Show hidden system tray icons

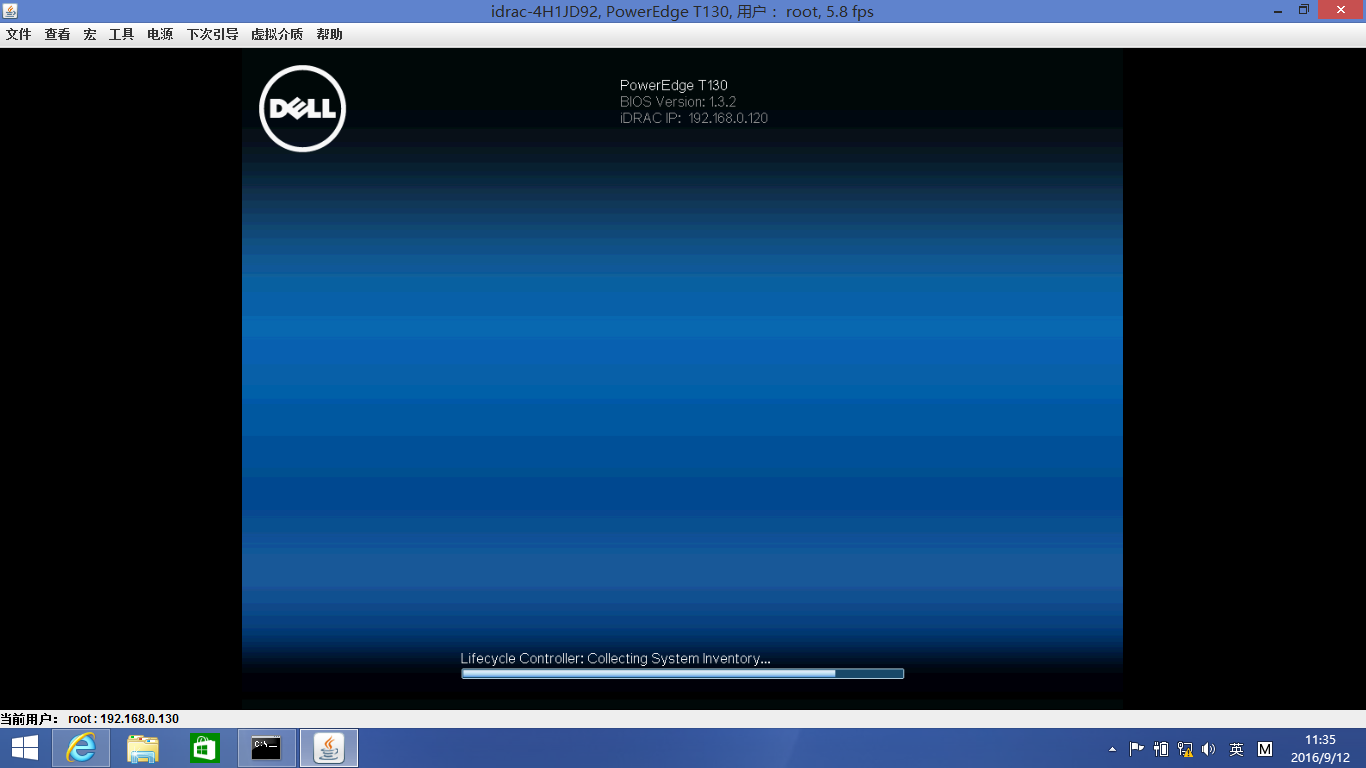(1113, 749)
